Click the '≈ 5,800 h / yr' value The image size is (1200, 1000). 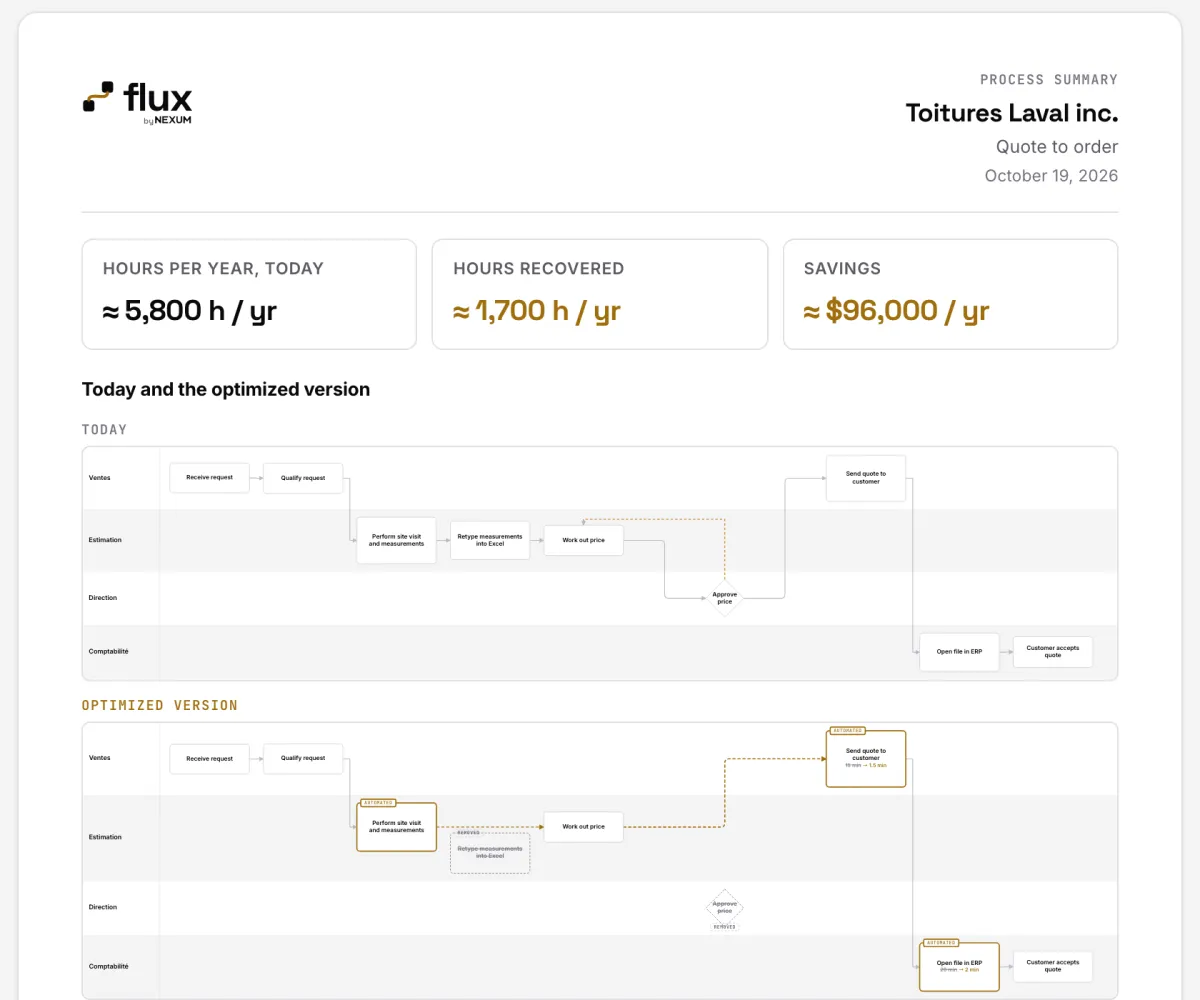click(x=190, y=310)
